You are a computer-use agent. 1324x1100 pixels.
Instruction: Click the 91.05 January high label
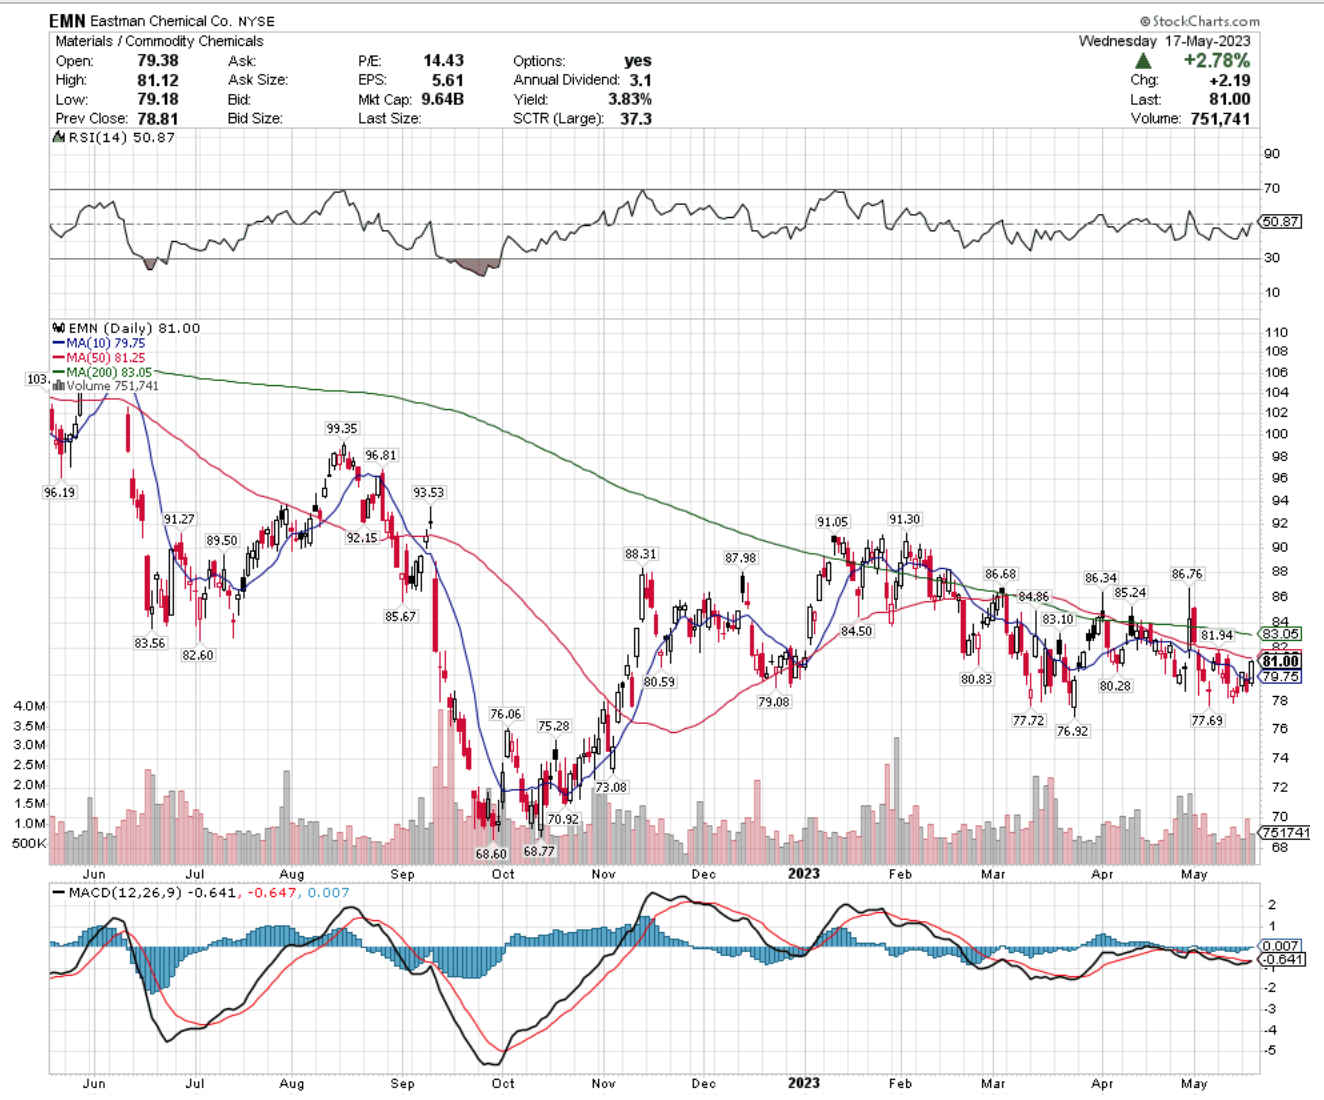click(832, 522)
